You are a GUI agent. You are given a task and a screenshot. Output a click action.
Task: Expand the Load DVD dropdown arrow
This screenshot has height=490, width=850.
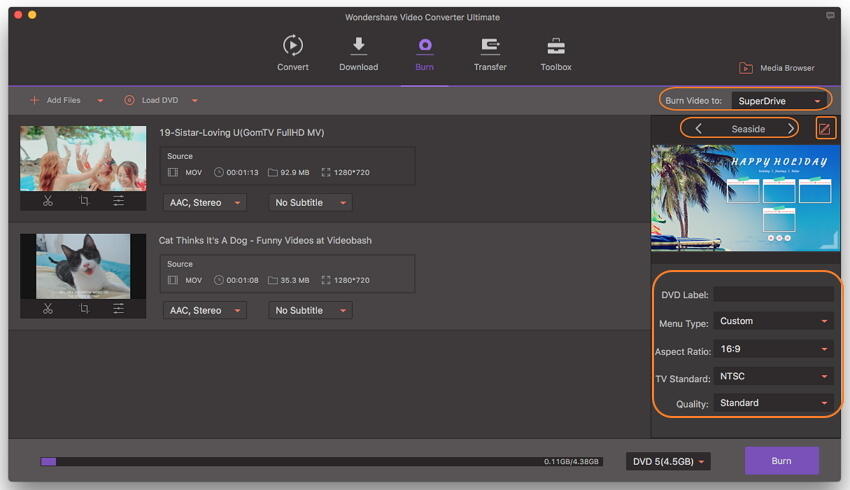click(x=195, y=100)
